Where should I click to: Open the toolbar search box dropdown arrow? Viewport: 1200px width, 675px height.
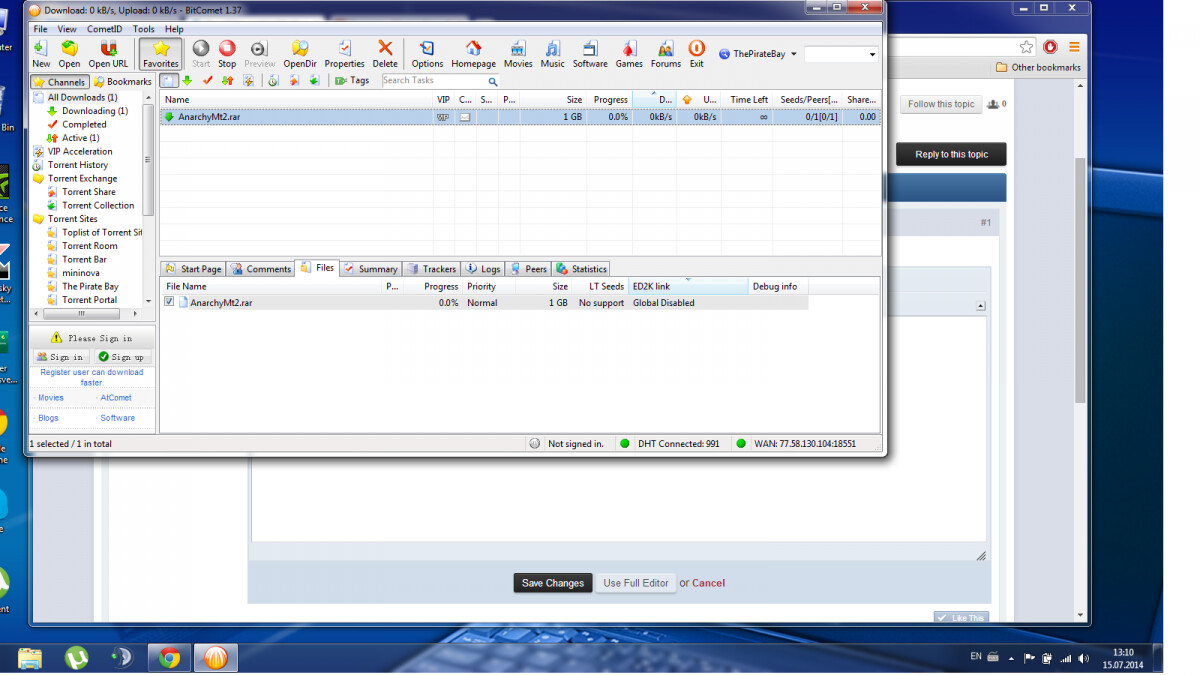(872, 55)
